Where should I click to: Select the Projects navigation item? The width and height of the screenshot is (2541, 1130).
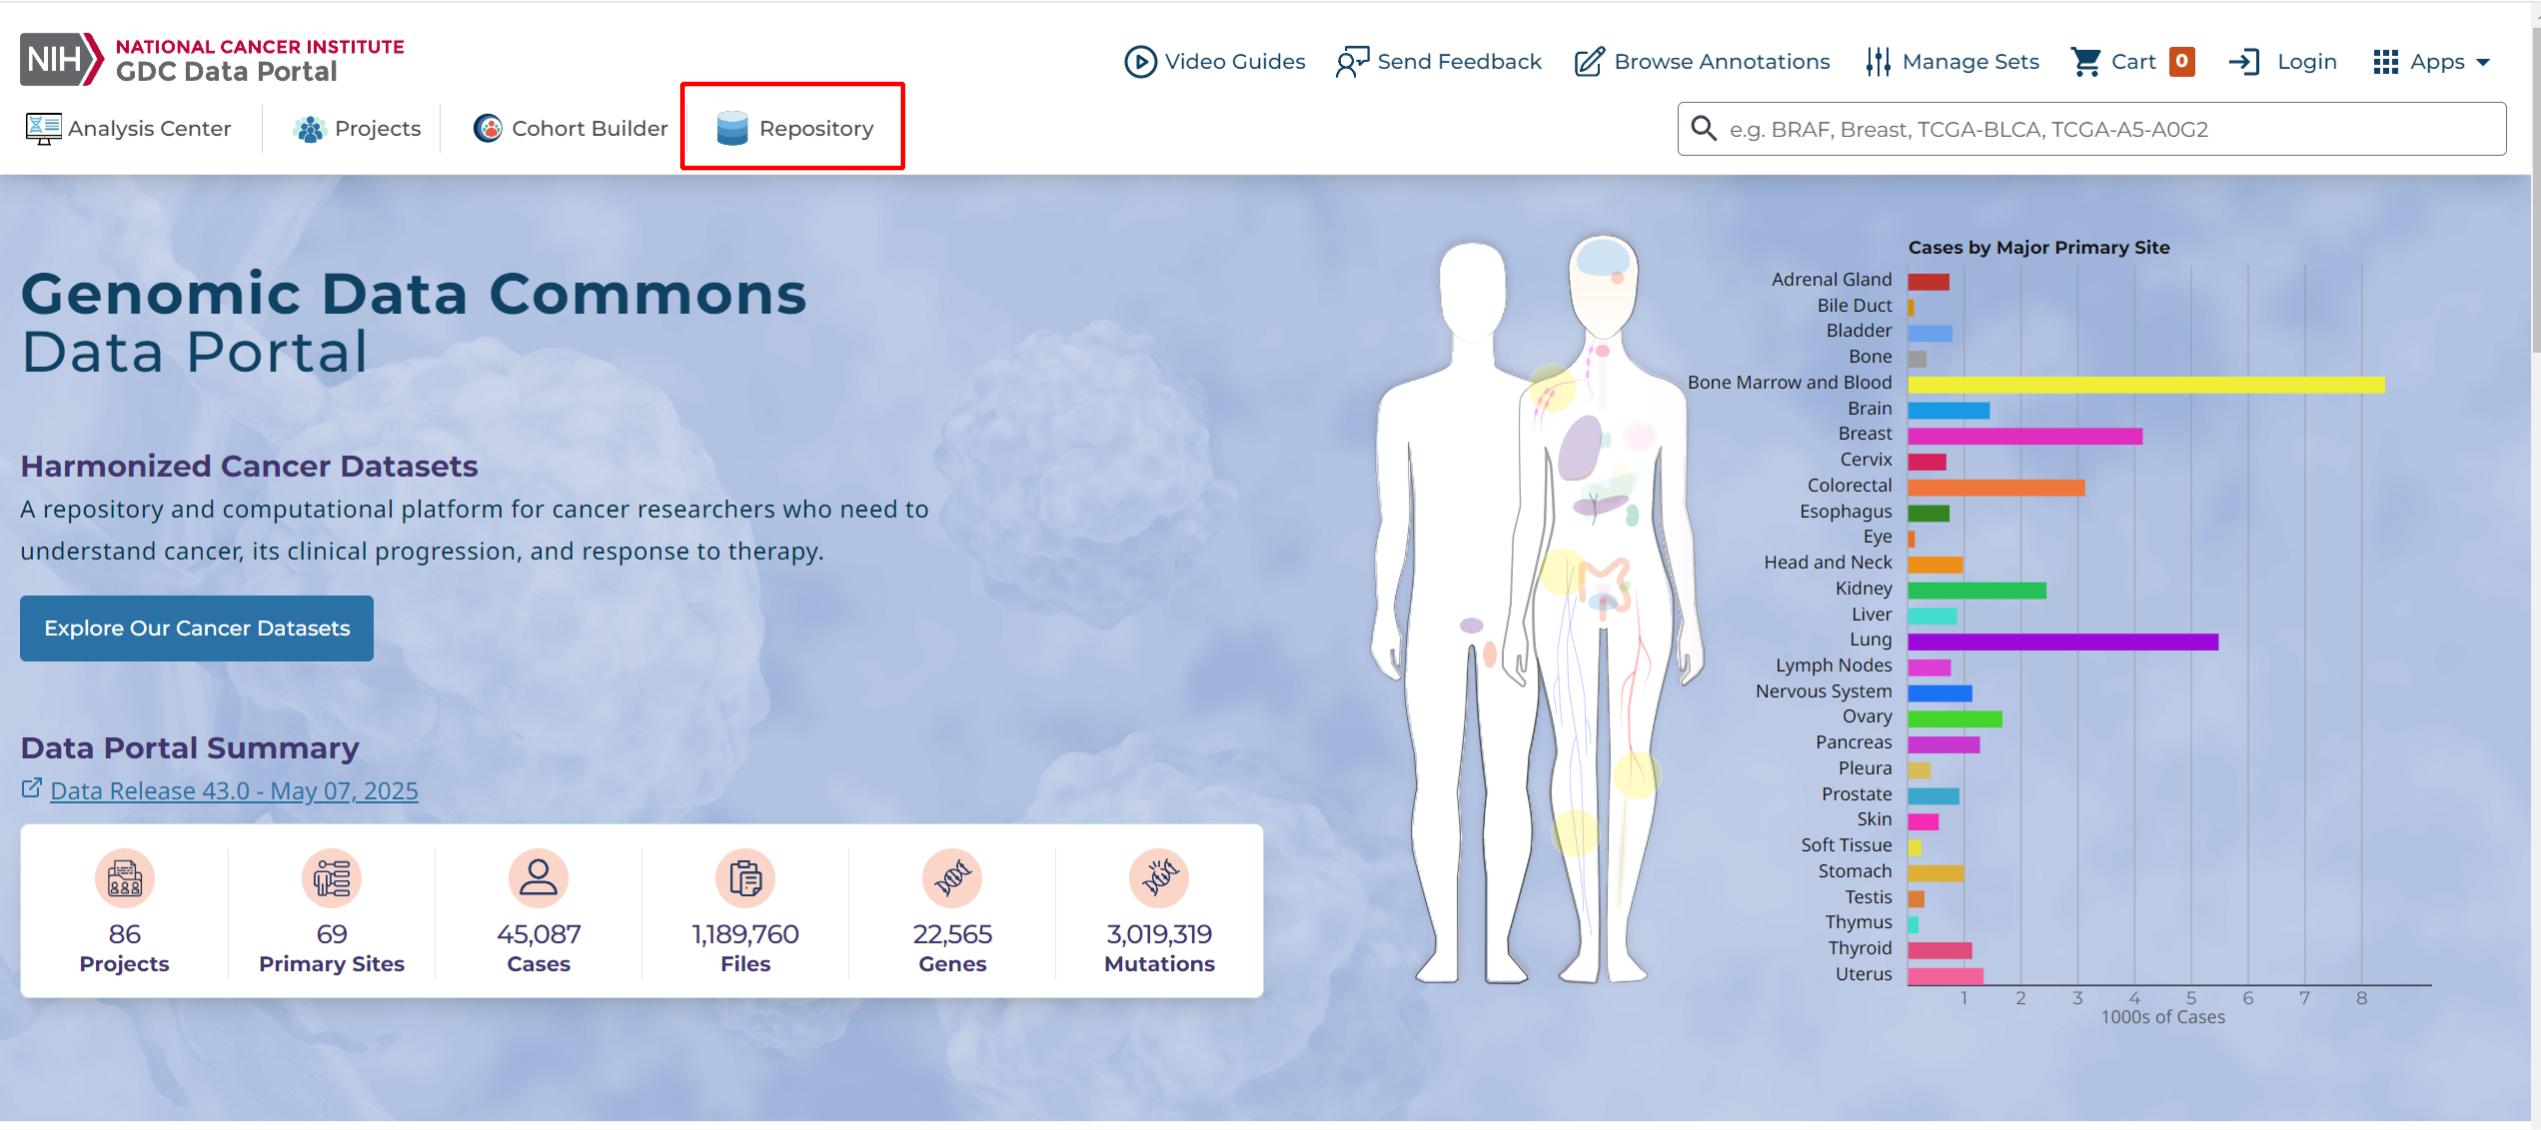coord(357,128)
